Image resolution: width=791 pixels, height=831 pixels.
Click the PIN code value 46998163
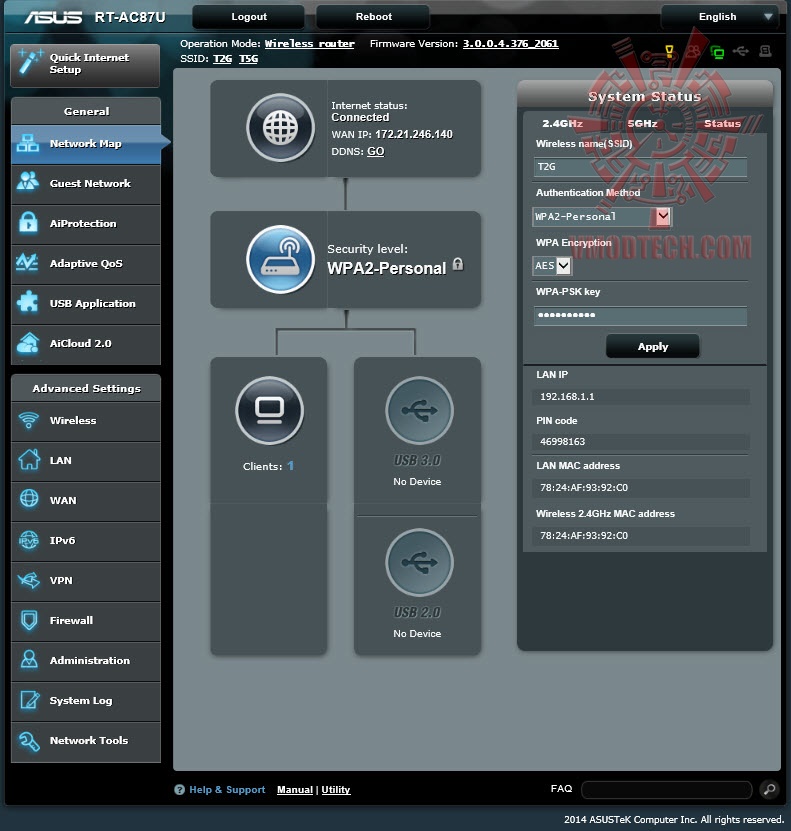(562, 441)
